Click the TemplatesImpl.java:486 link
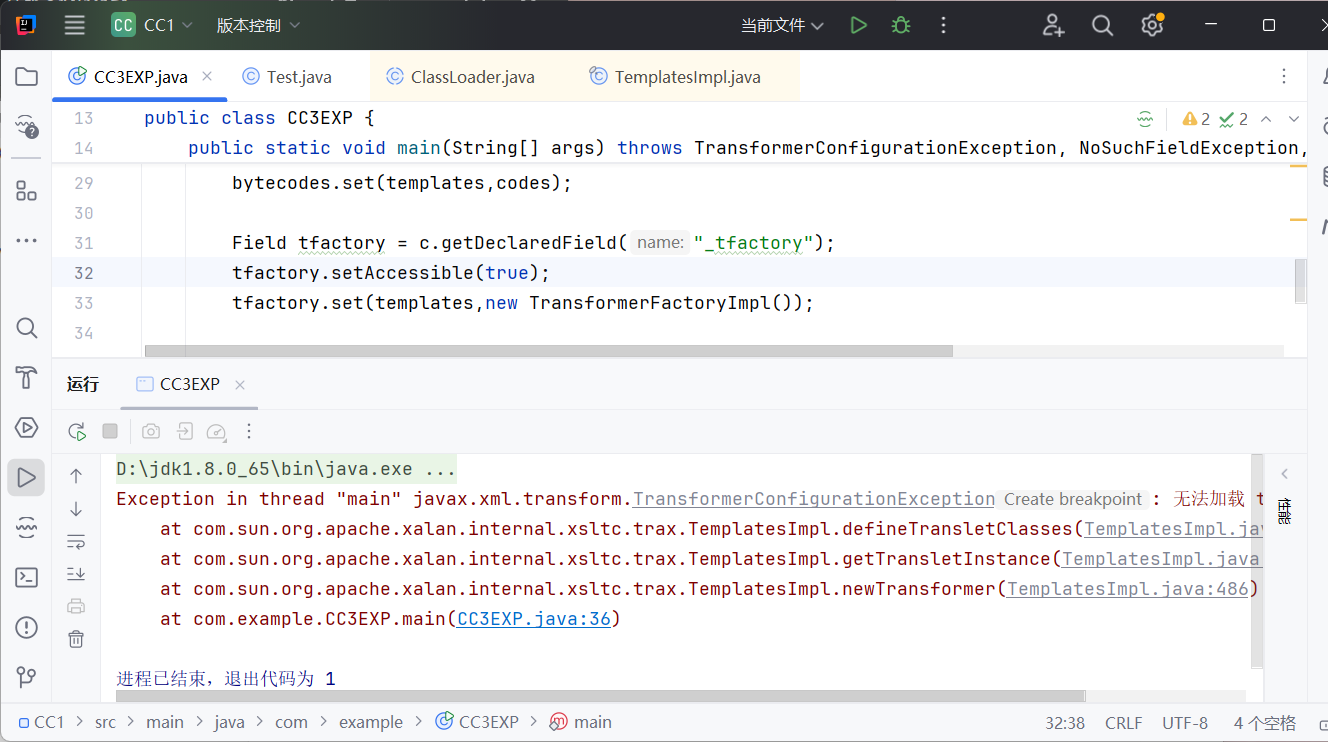Image resolution: width=1328 pixels, height=742 pixels. (x=1127, y=589)
